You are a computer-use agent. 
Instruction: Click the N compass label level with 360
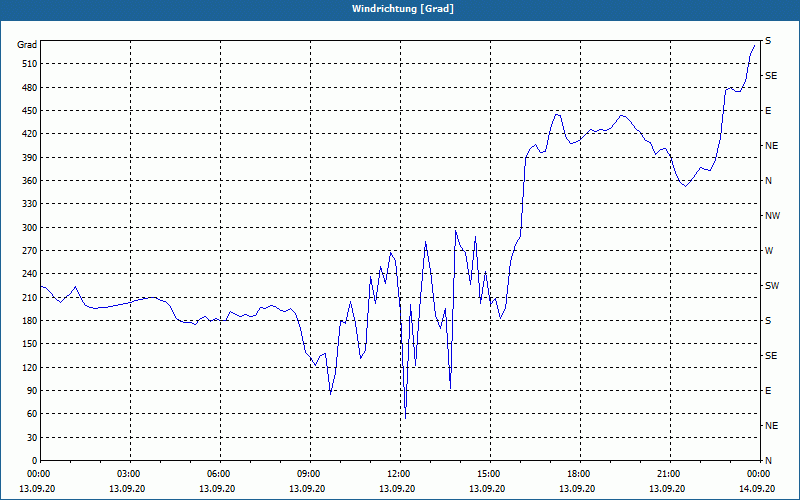tap(769, 181)
